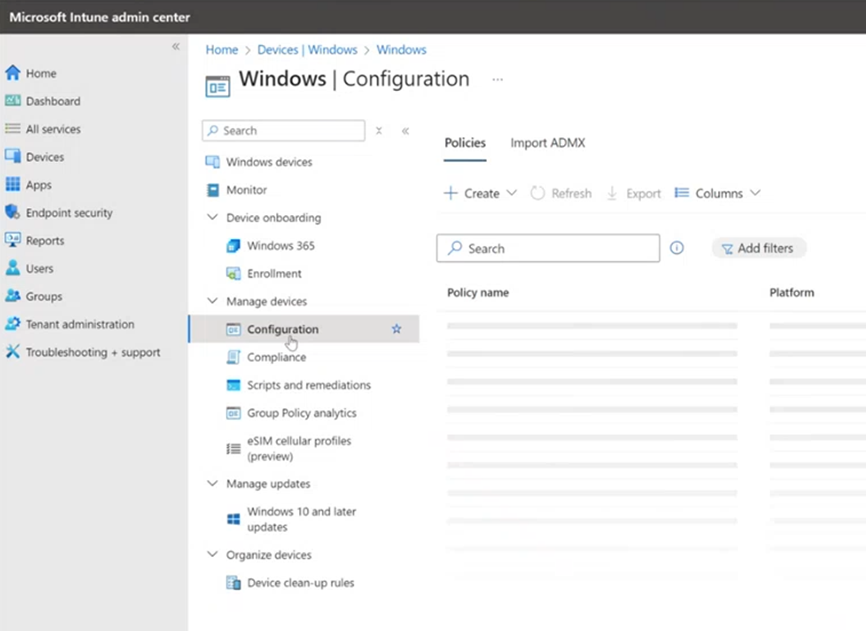Open the Monitor section
866x631 pixels.
click(x=246, y=189)
